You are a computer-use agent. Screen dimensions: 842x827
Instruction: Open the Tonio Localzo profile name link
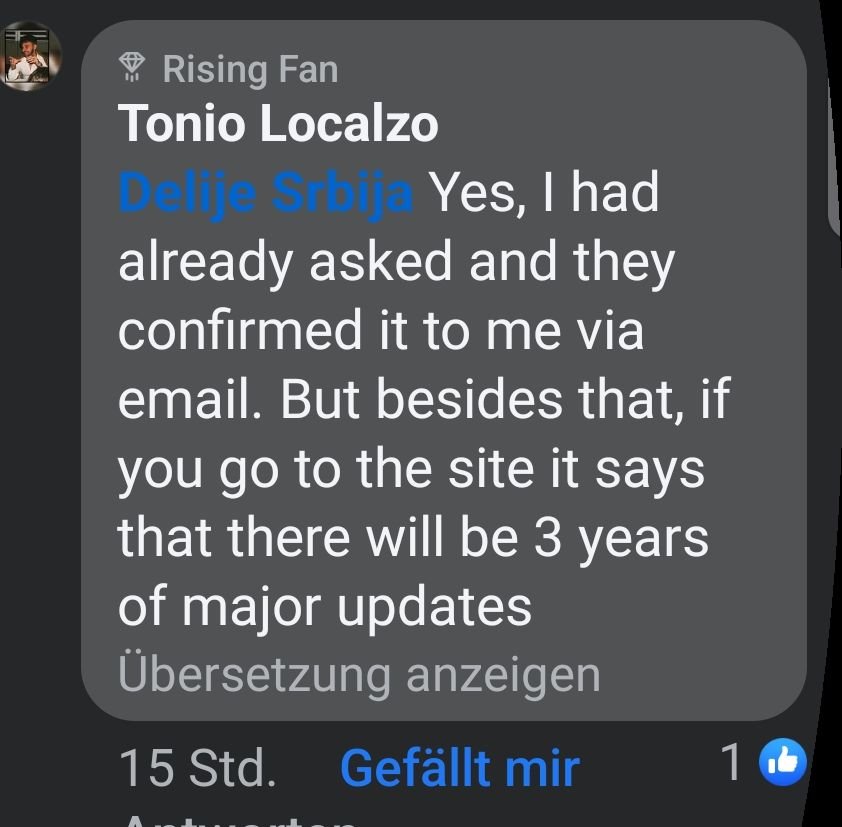point(278,124)
